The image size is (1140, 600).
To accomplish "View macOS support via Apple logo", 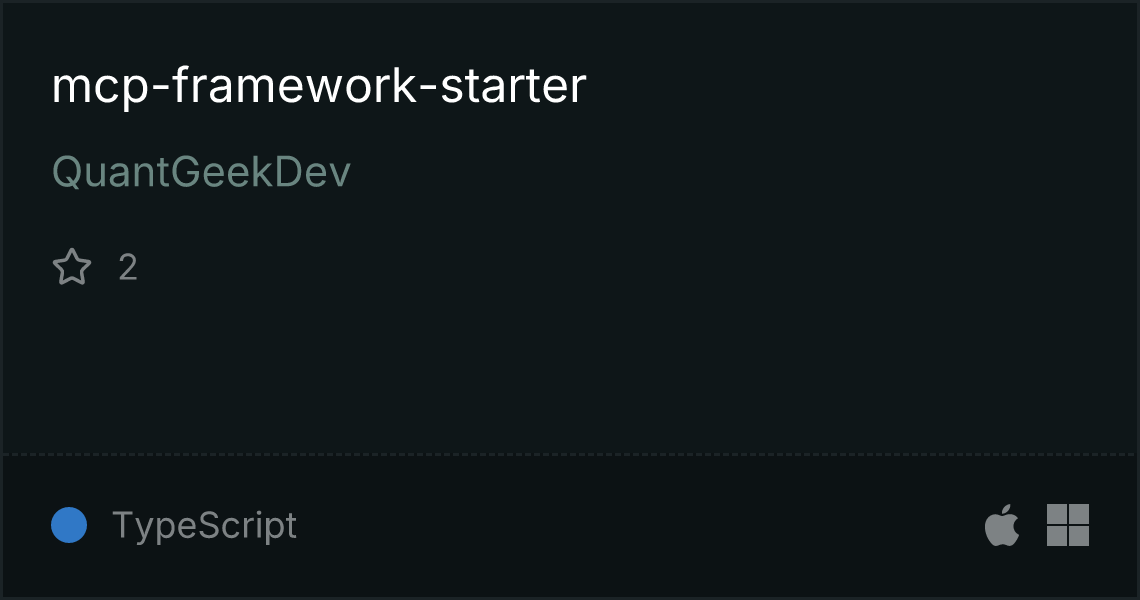I will pos(1001,524).
